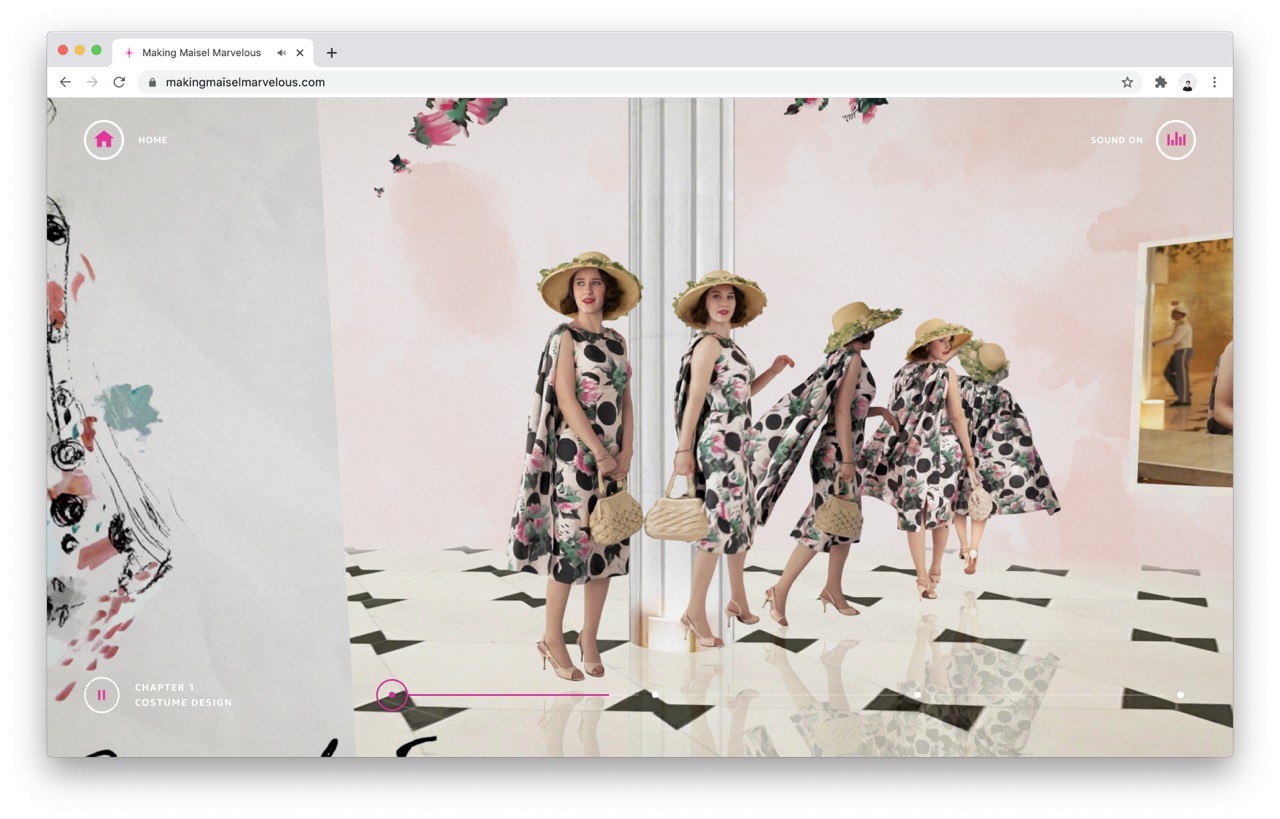Go back with the browser back arrow
Screen dimensions: 1280x819
[65, 82]
